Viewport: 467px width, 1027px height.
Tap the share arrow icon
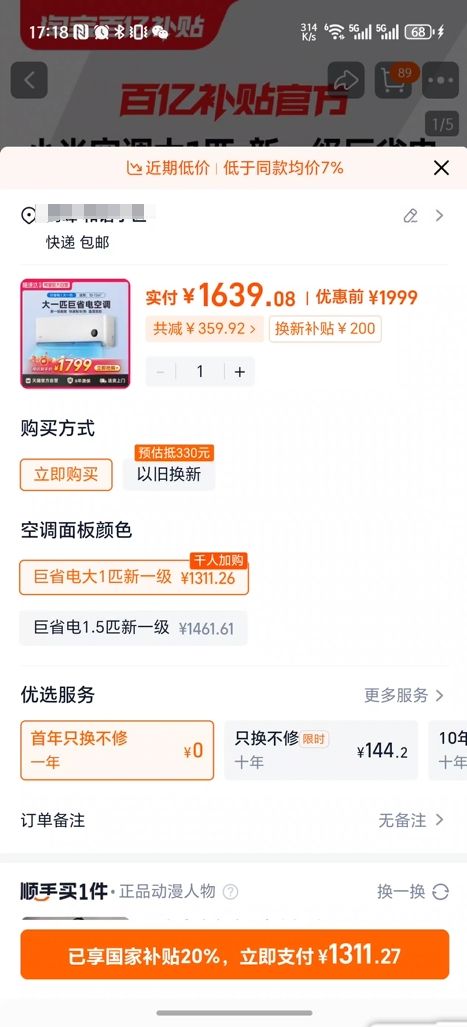[x=346, y=80]
